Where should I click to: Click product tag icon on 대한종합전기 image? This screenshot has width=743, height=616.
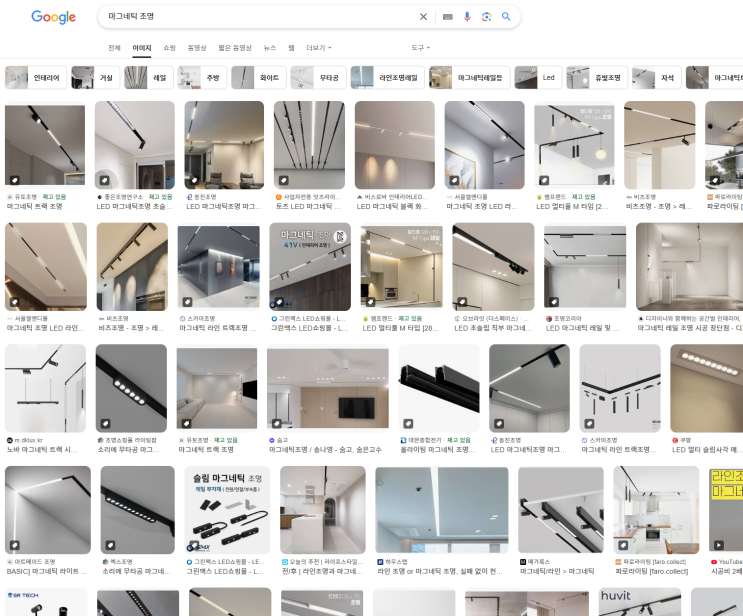408,423
